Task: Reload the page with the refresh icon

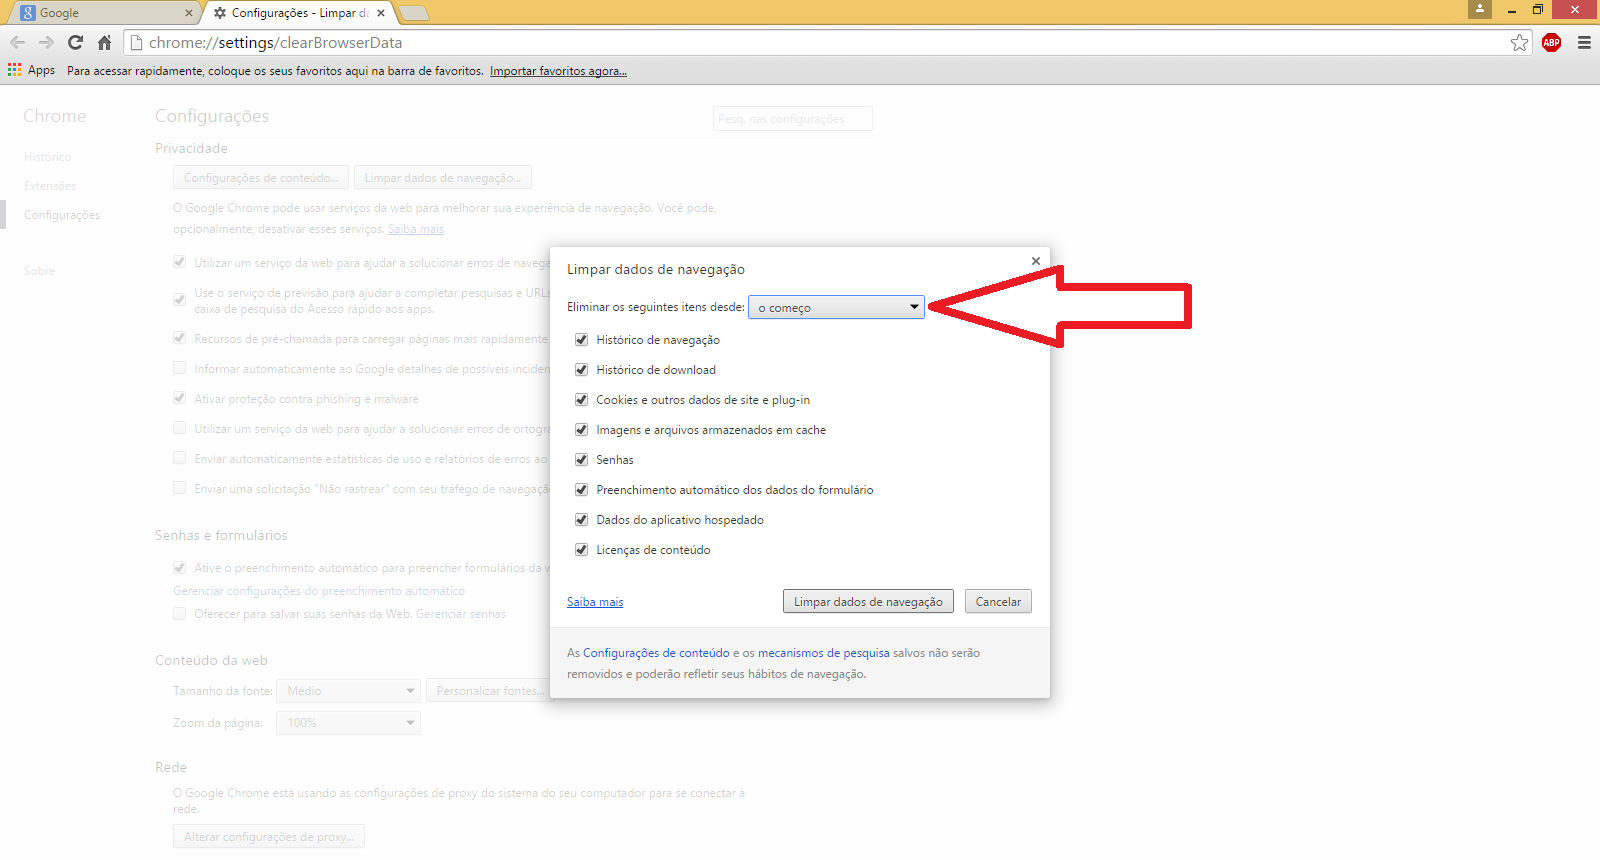Action: point(75,43)
